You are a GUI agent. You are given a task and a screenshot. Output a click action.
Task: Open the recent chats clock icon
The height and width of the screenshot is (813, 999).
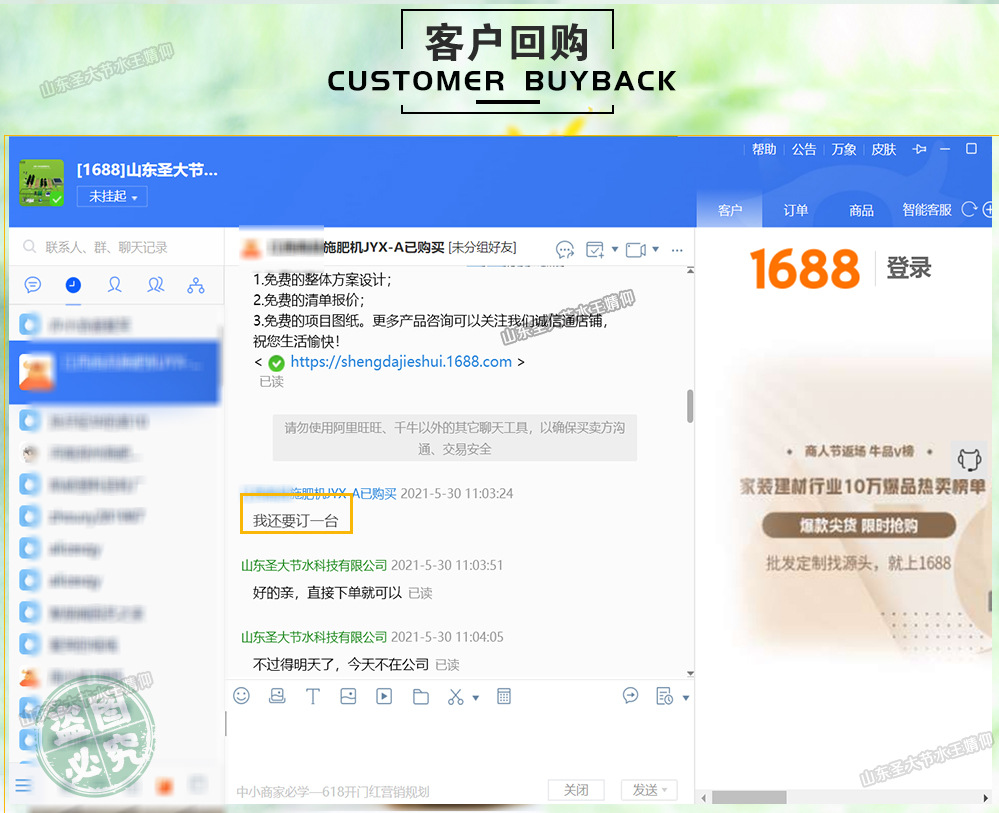click(73, 285)
